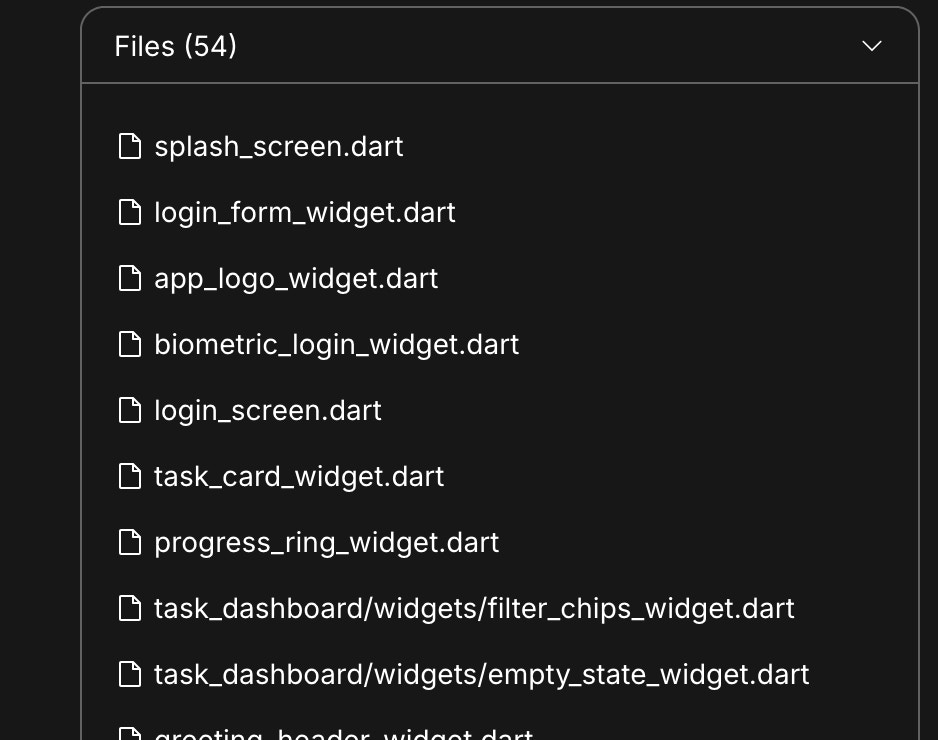Click the document icon next to login_form_widget.dart
938x740 pixels.
click(x=130, y=212)
